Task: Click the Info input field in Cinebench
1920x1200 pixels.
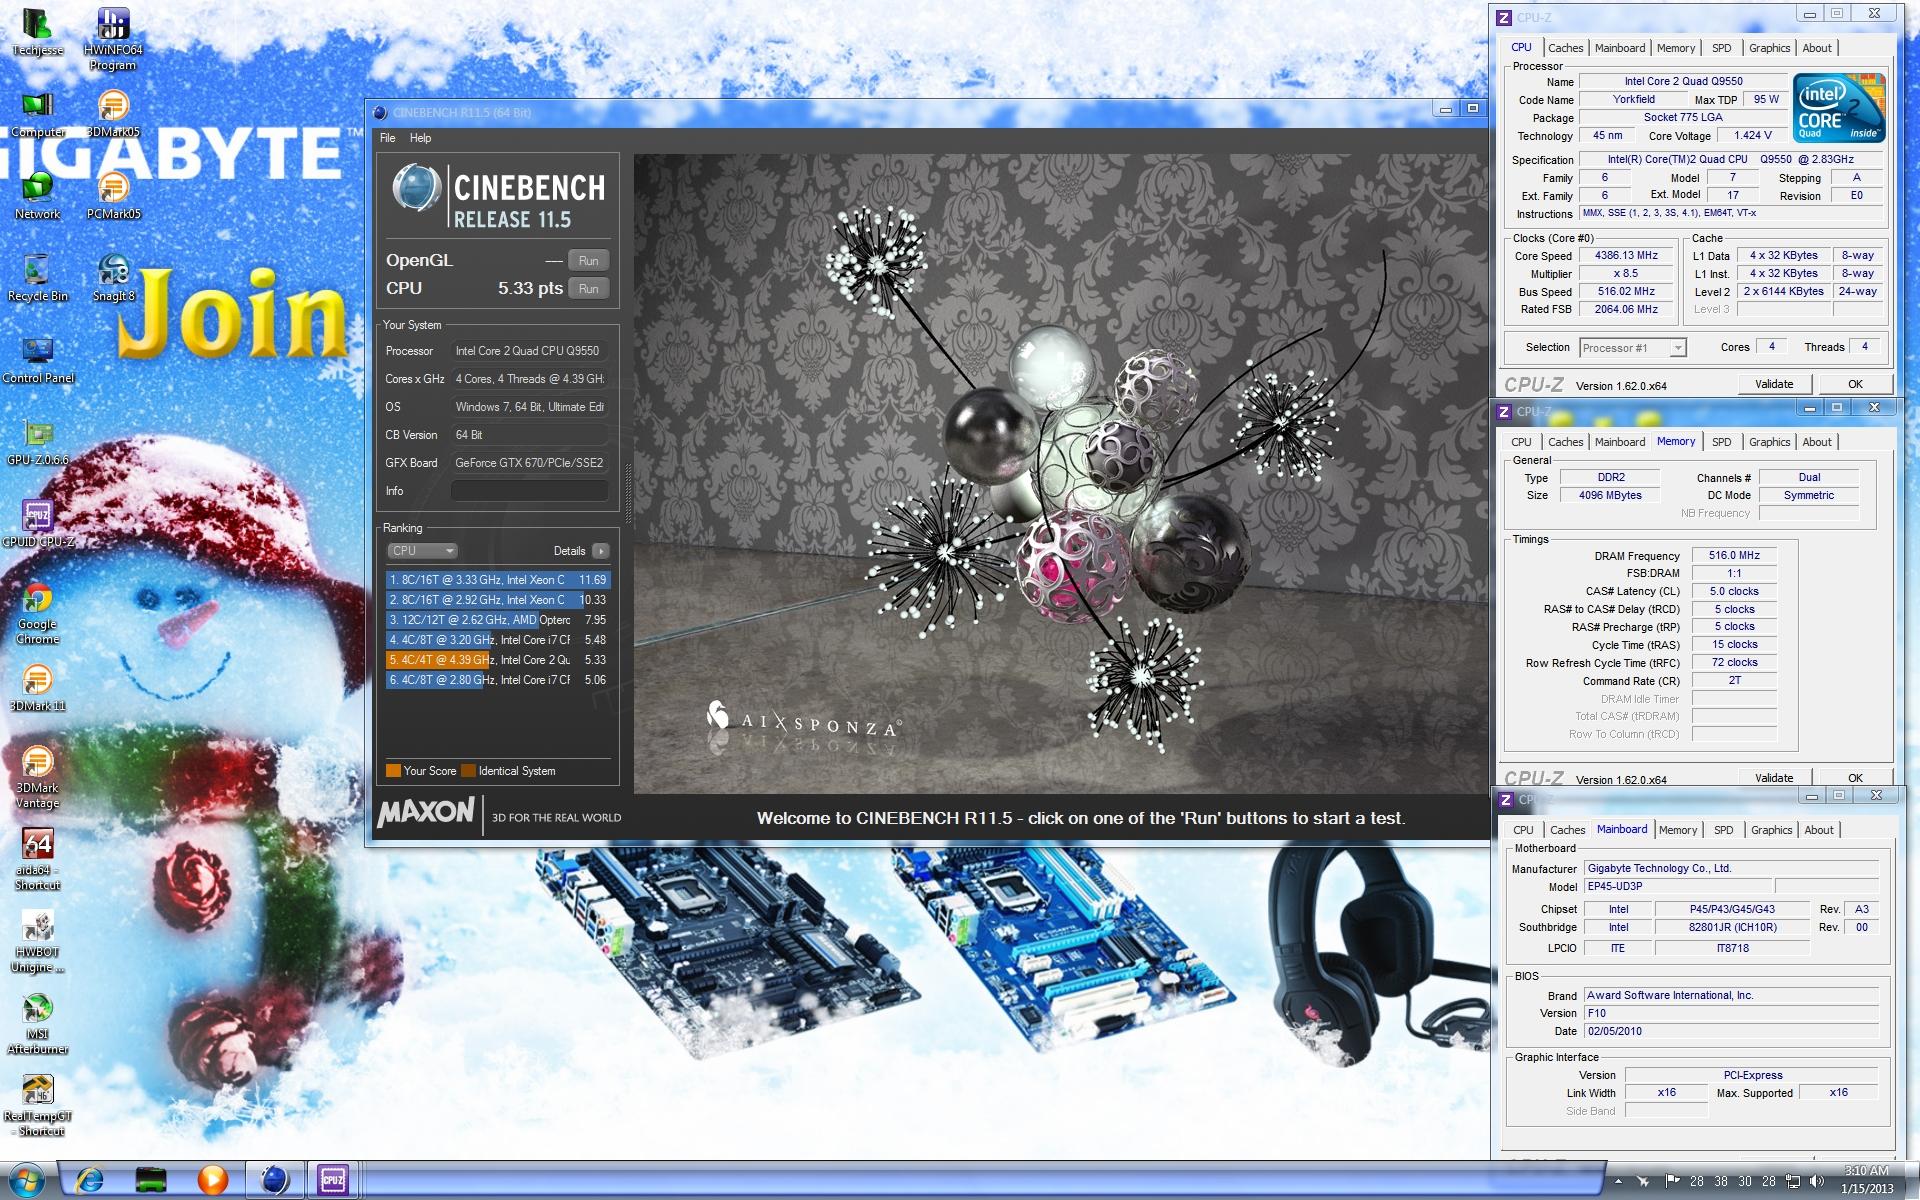Action: (x=529, y=491)
